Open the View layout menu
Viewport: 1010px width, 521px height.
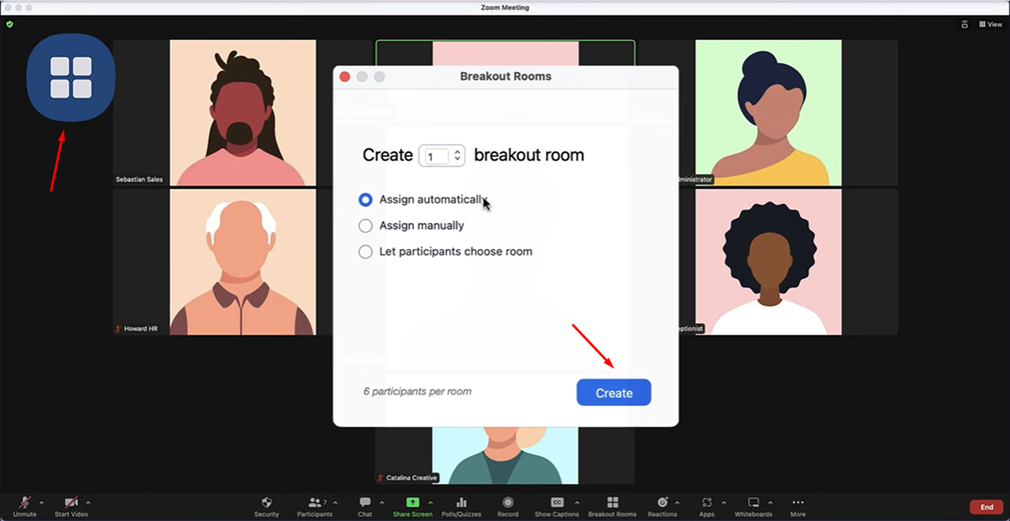point(990,24)
